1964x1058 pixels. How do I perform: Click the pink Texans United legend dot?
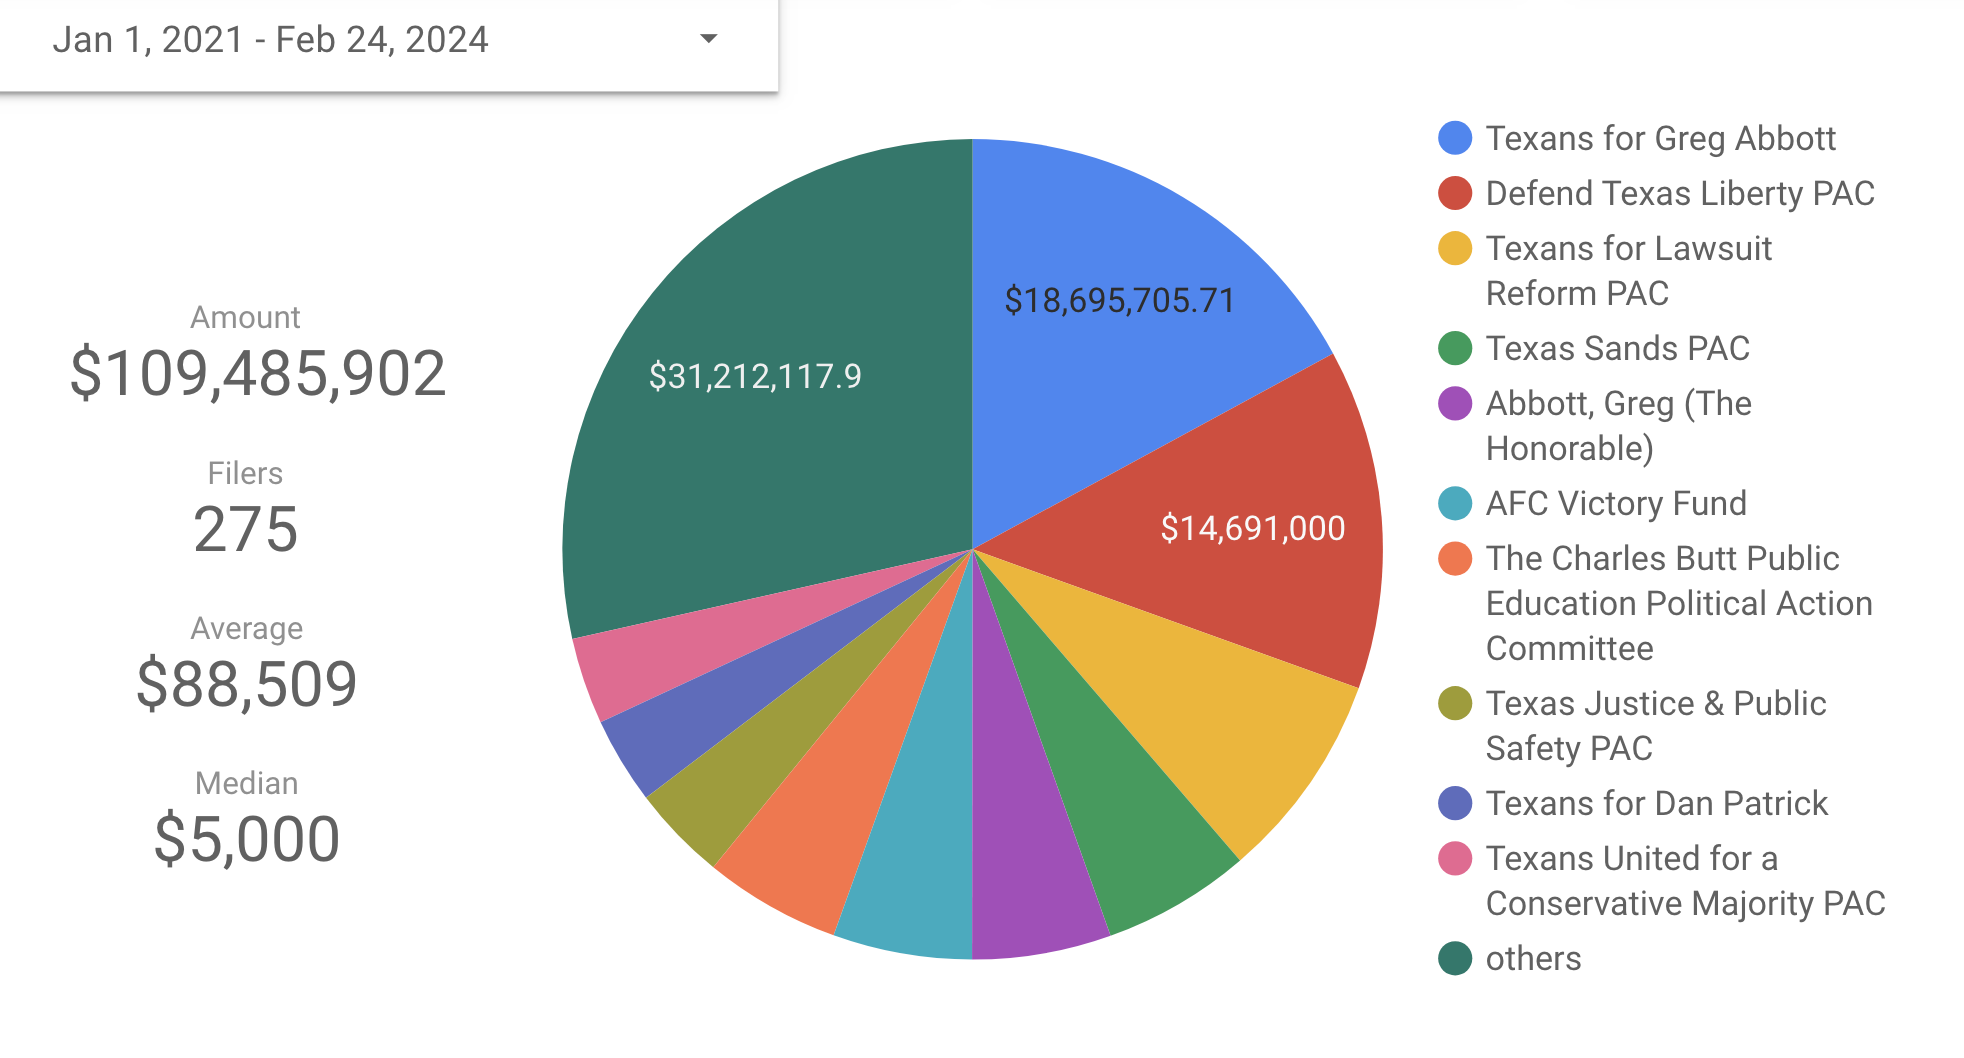click(1455, 858)
